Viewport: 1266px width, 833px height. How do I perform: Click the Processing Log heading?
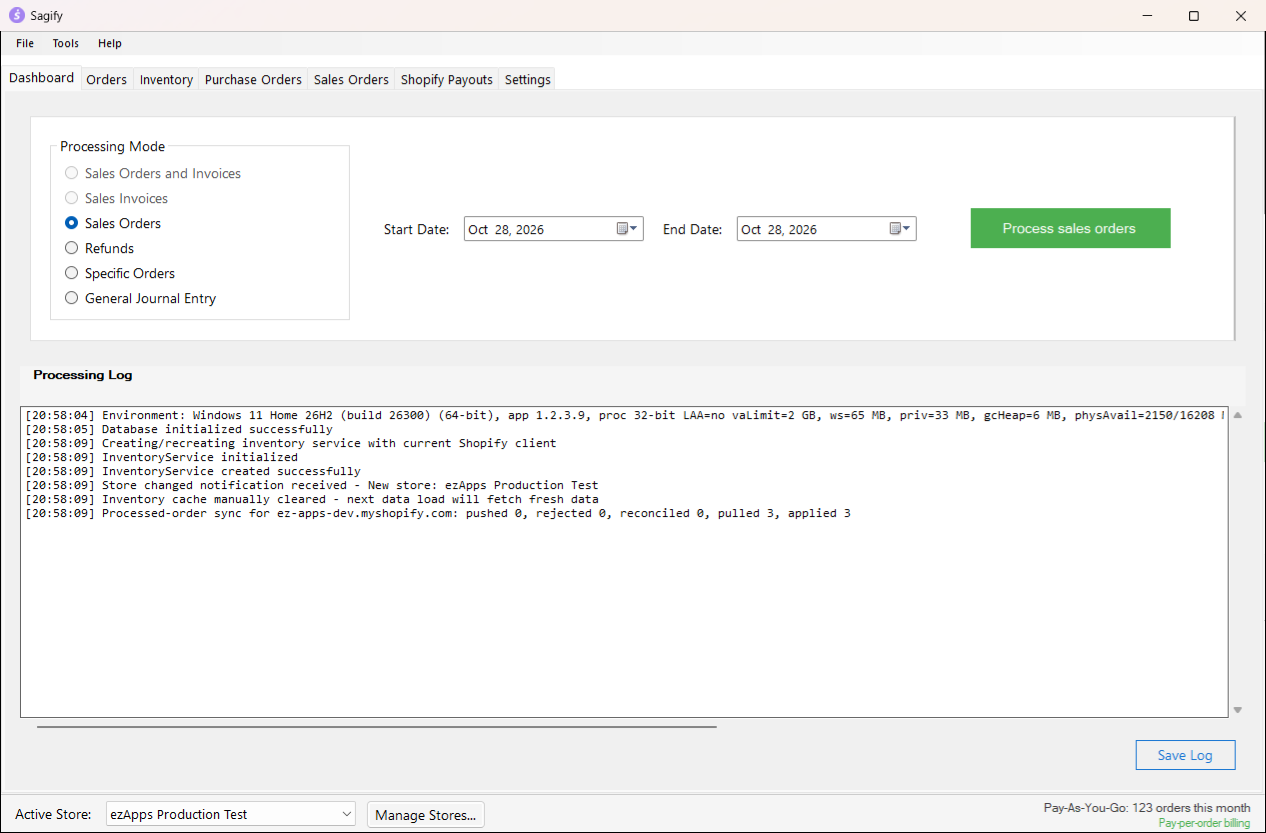pos(83,375)
